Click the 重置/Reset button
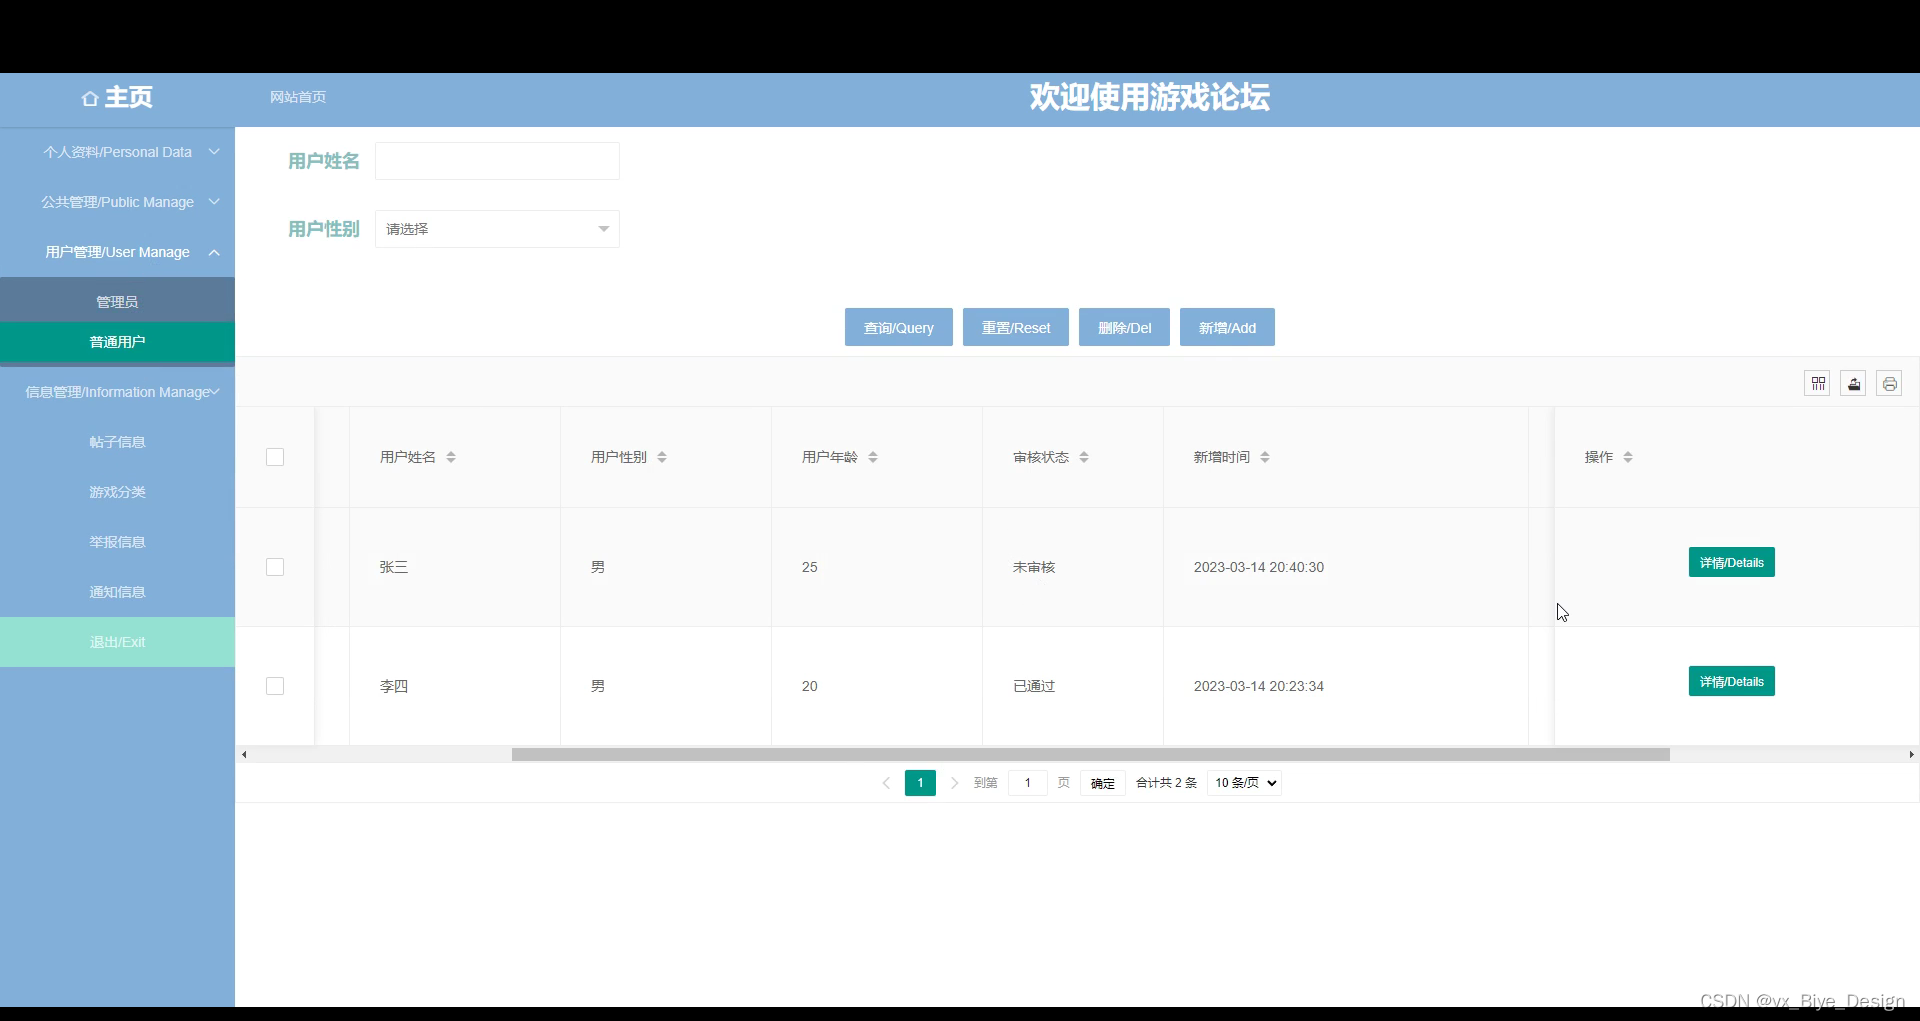 1016,327
